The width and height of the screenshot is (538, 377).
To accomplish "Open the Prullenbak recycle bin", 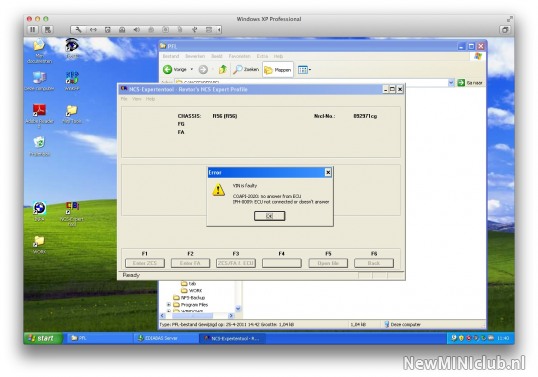I will [39, 146].
